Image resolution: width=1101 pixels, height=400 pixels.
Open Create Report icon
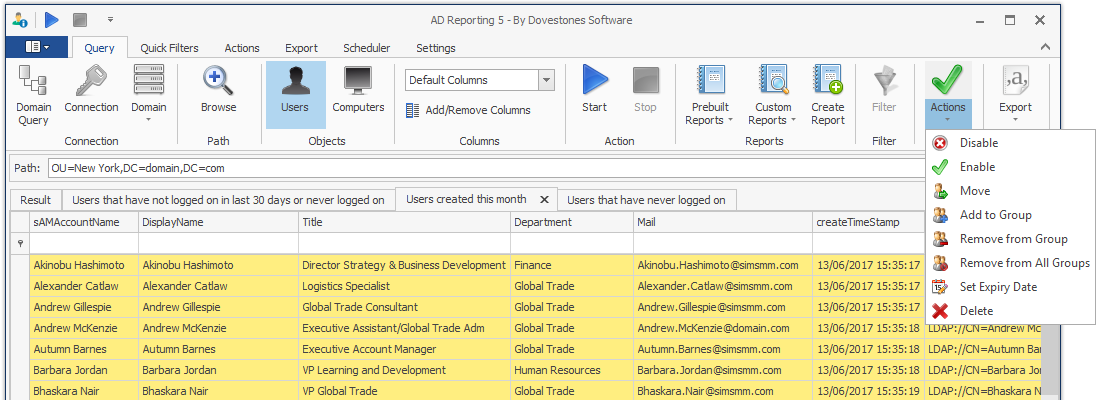(827, 83)
